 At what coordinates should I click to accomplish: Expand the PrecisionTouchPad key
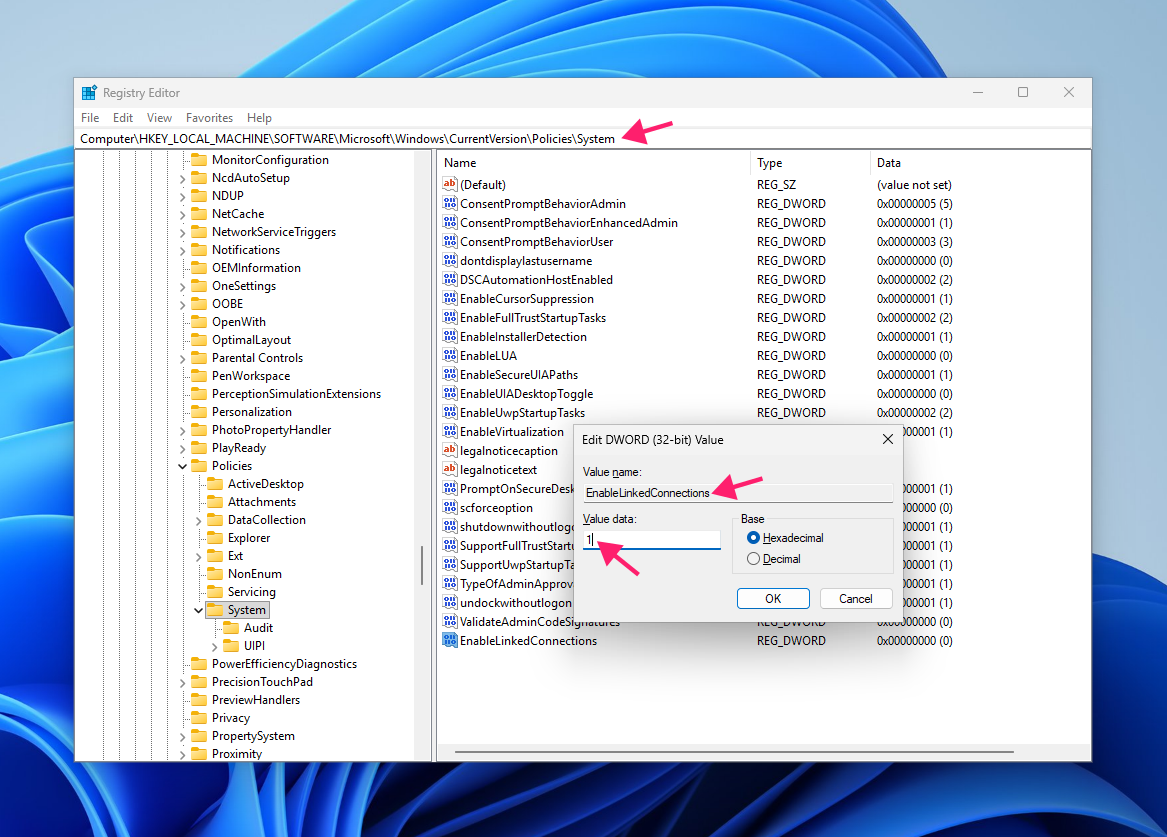pyautogui.click(x=182, y=682)
